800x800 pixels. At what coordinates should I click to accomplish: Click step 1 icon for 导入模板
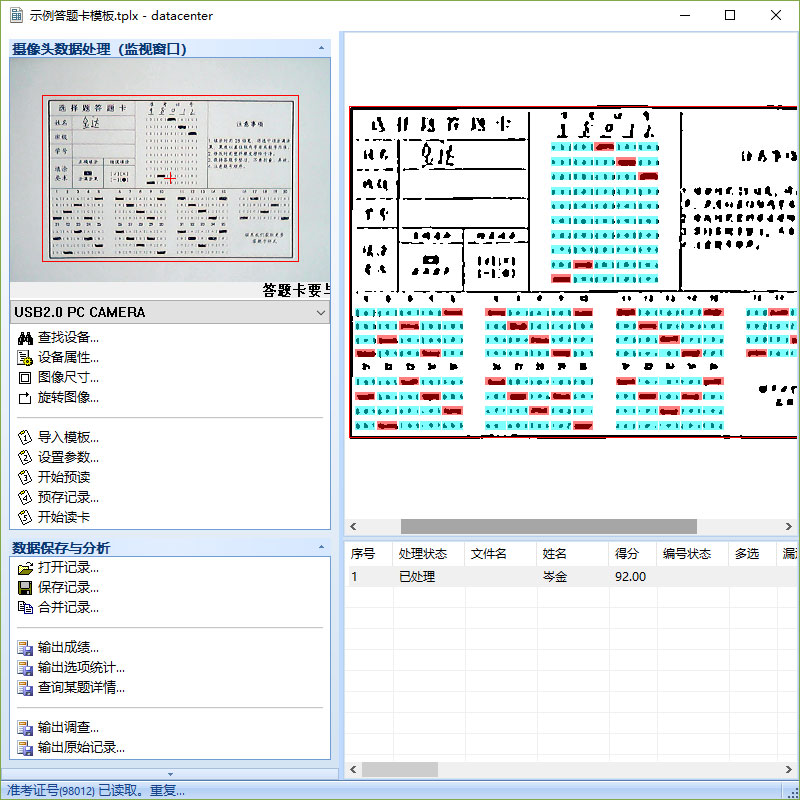(x=25, y=437)
